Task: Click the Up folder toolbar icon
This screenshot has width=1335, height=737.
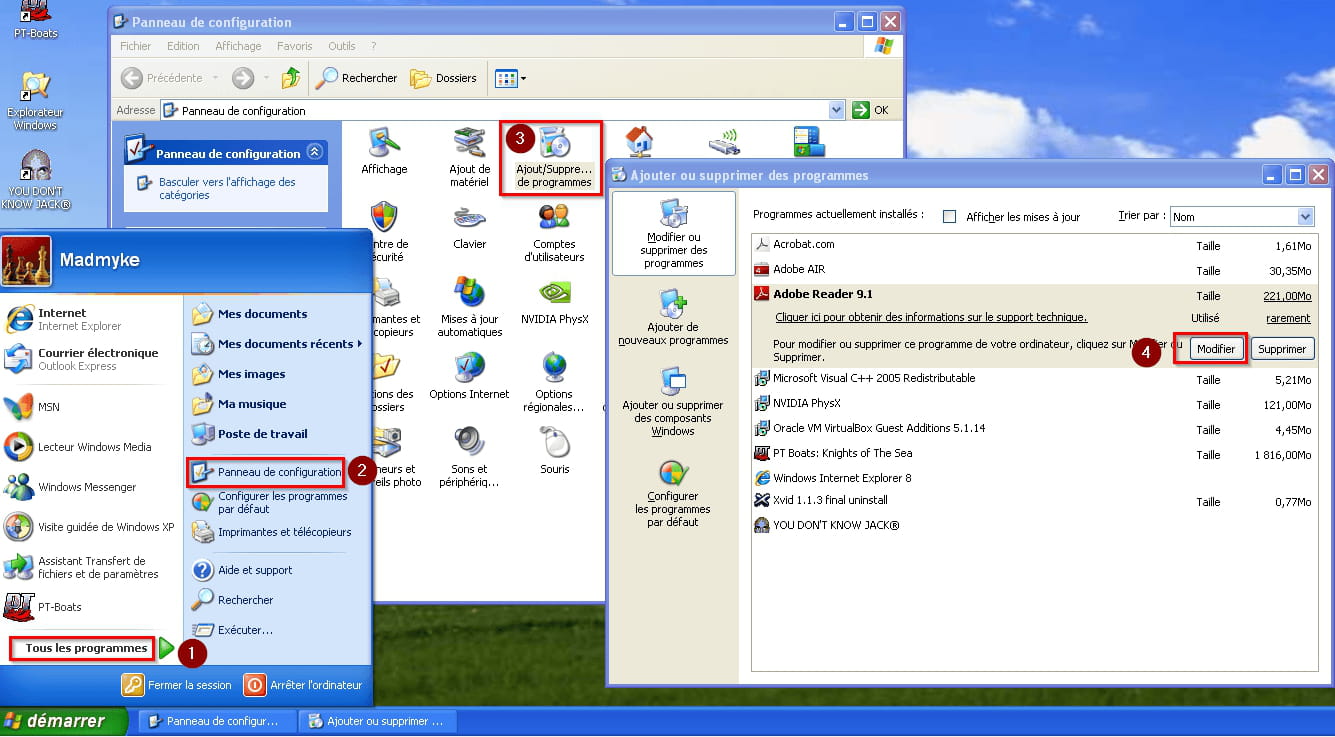Action: [291, 78]
